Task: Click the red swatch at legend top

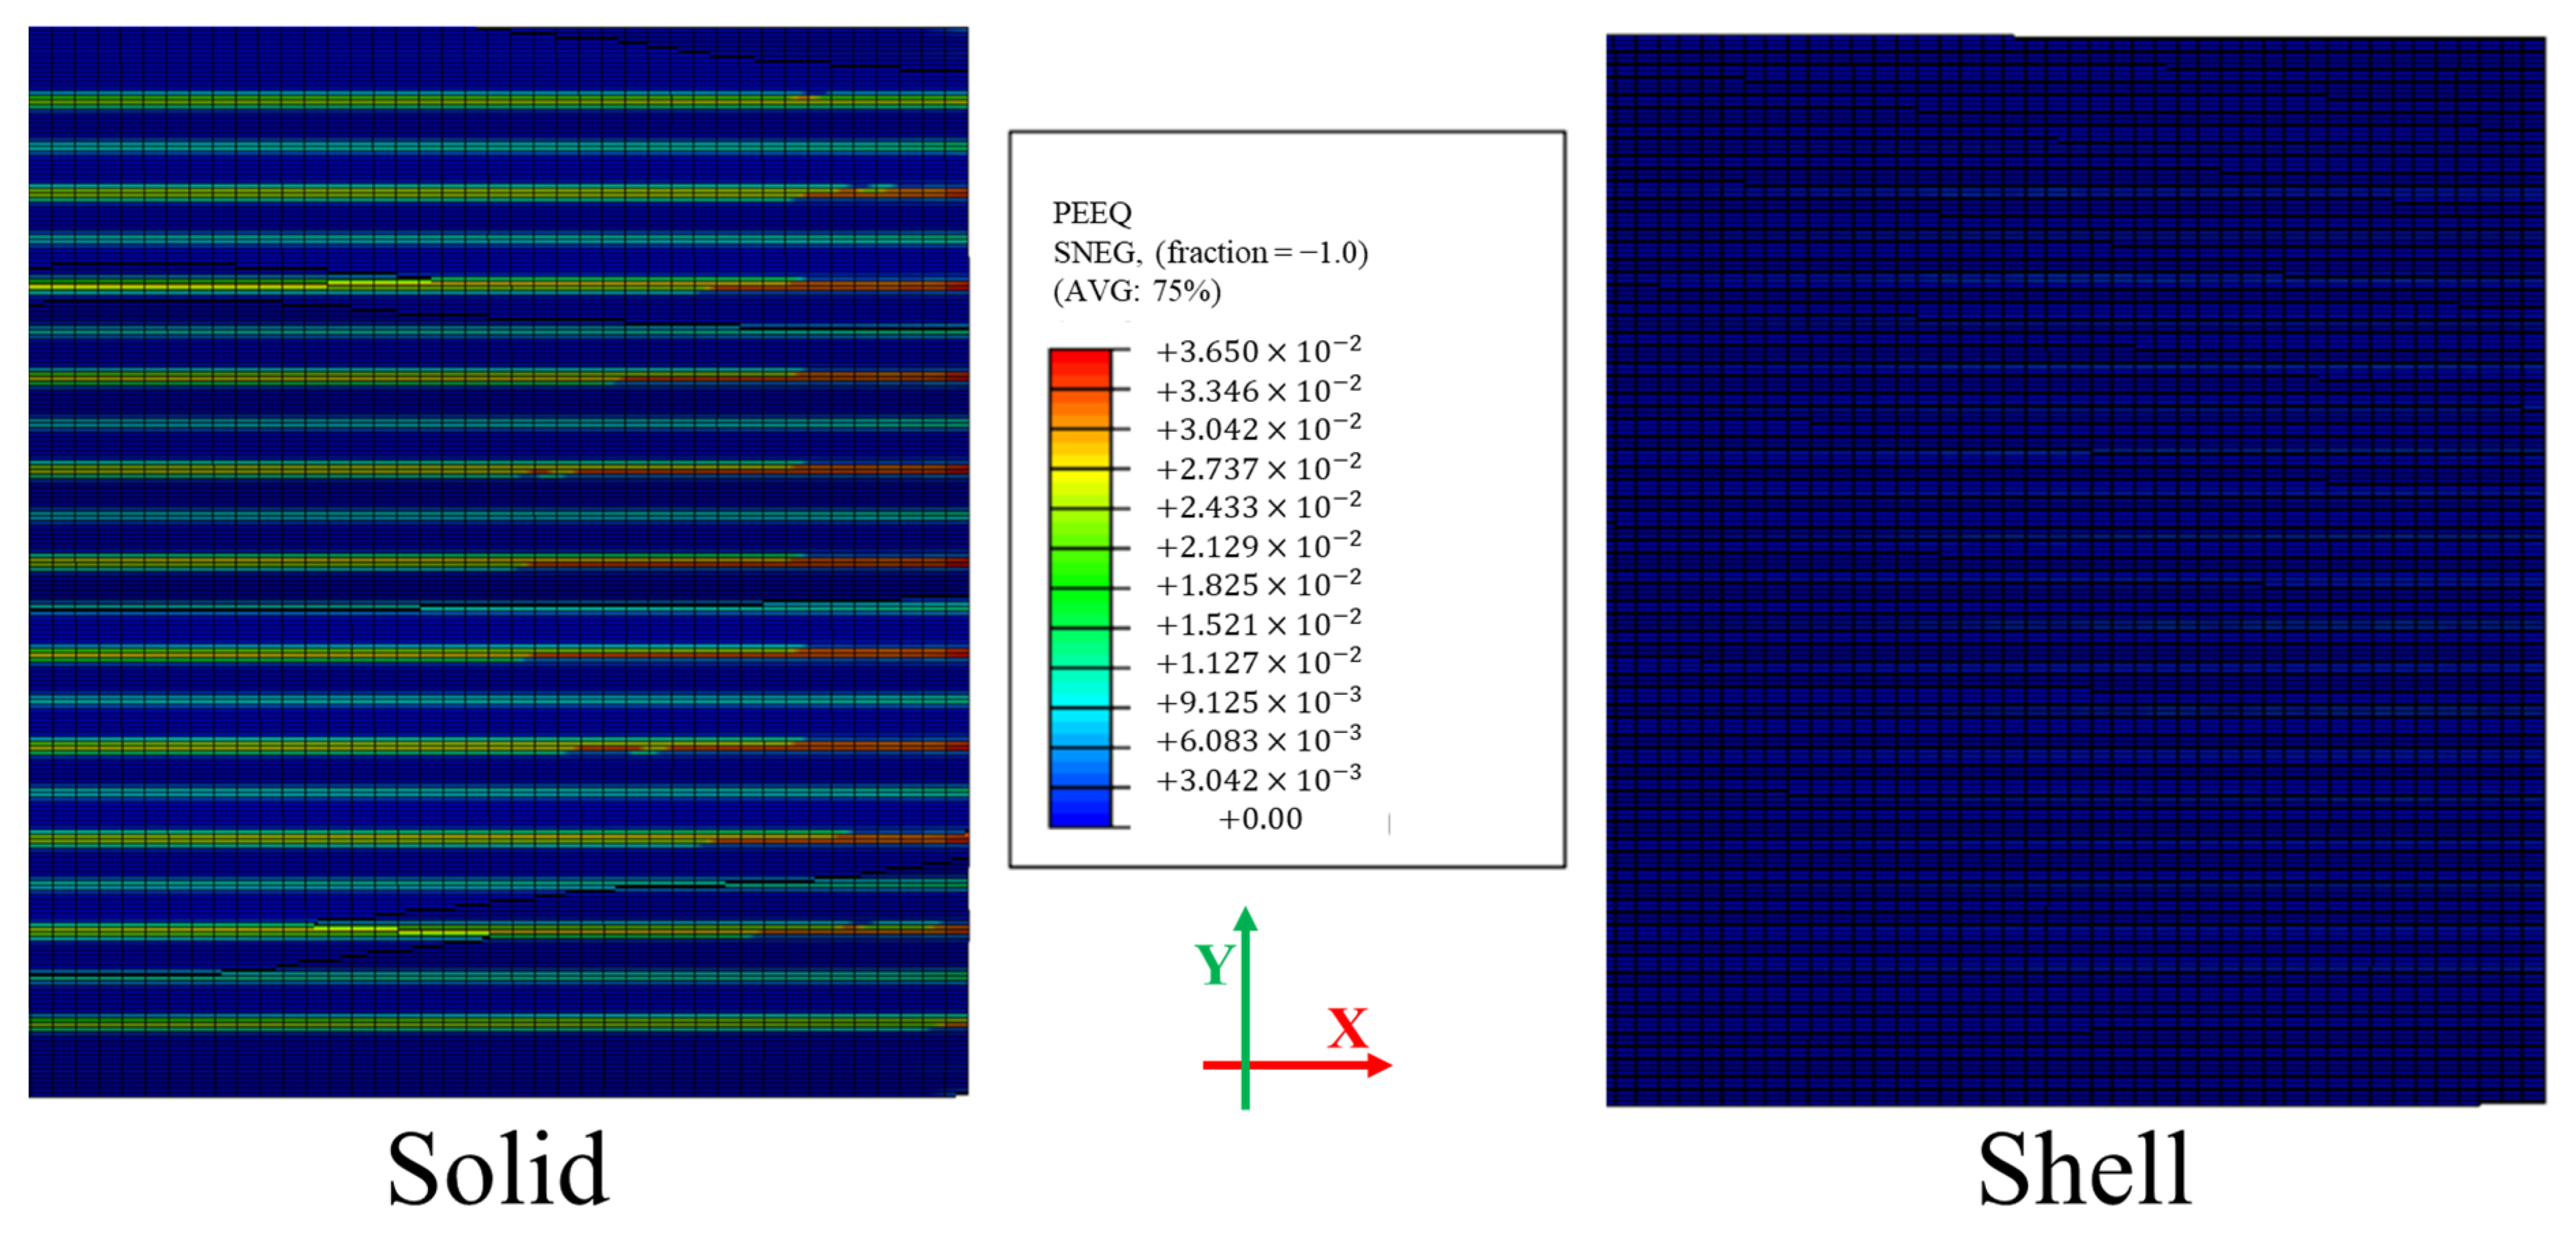Action: (x=1080, y=368)
